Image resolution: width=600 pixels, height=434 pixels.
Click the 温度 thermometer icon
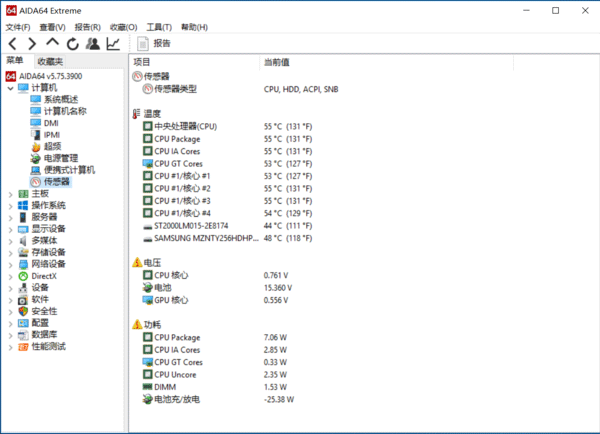pos(136,114)
